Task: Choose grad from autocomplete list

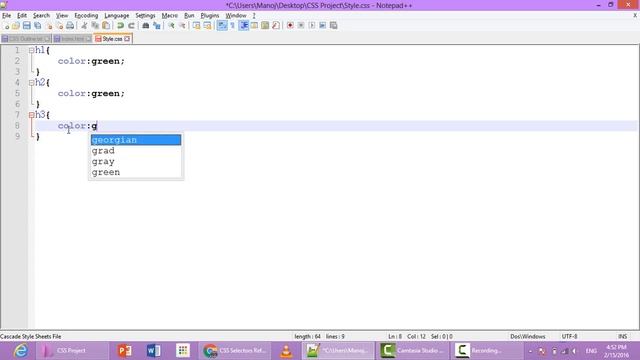Action: pyautogui.click(x=136, y=151)
